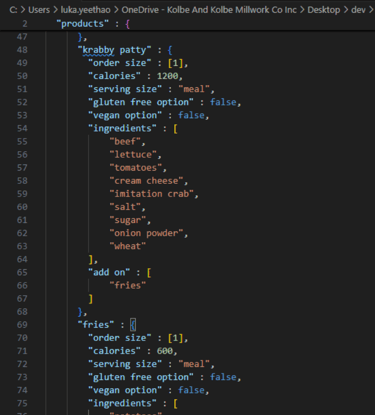The width and height of the screenshot is (375, 415).
Task: Click the "fries" key on line 69
Action: pos(96,325)
